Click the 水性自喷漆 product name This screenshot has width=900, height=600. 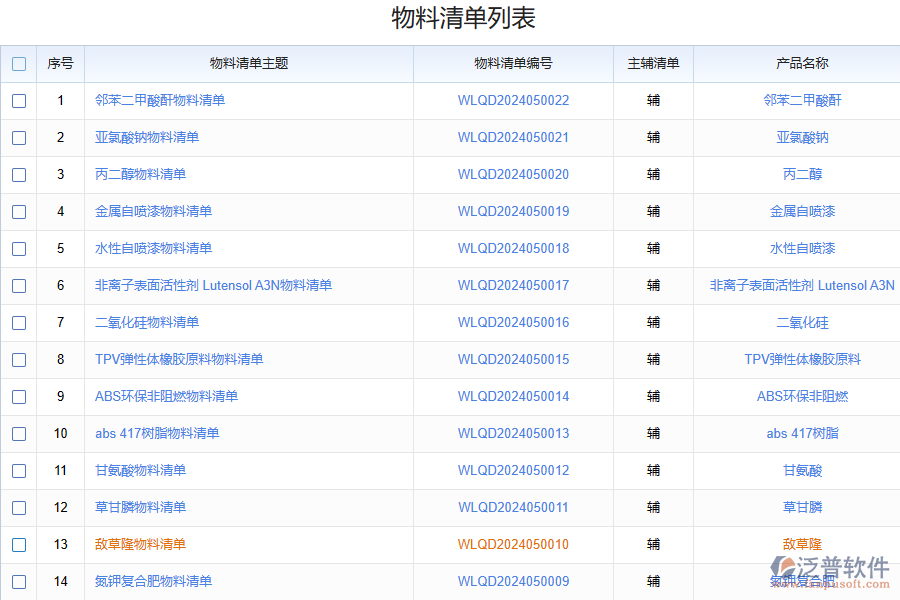[x=802, y=249]
